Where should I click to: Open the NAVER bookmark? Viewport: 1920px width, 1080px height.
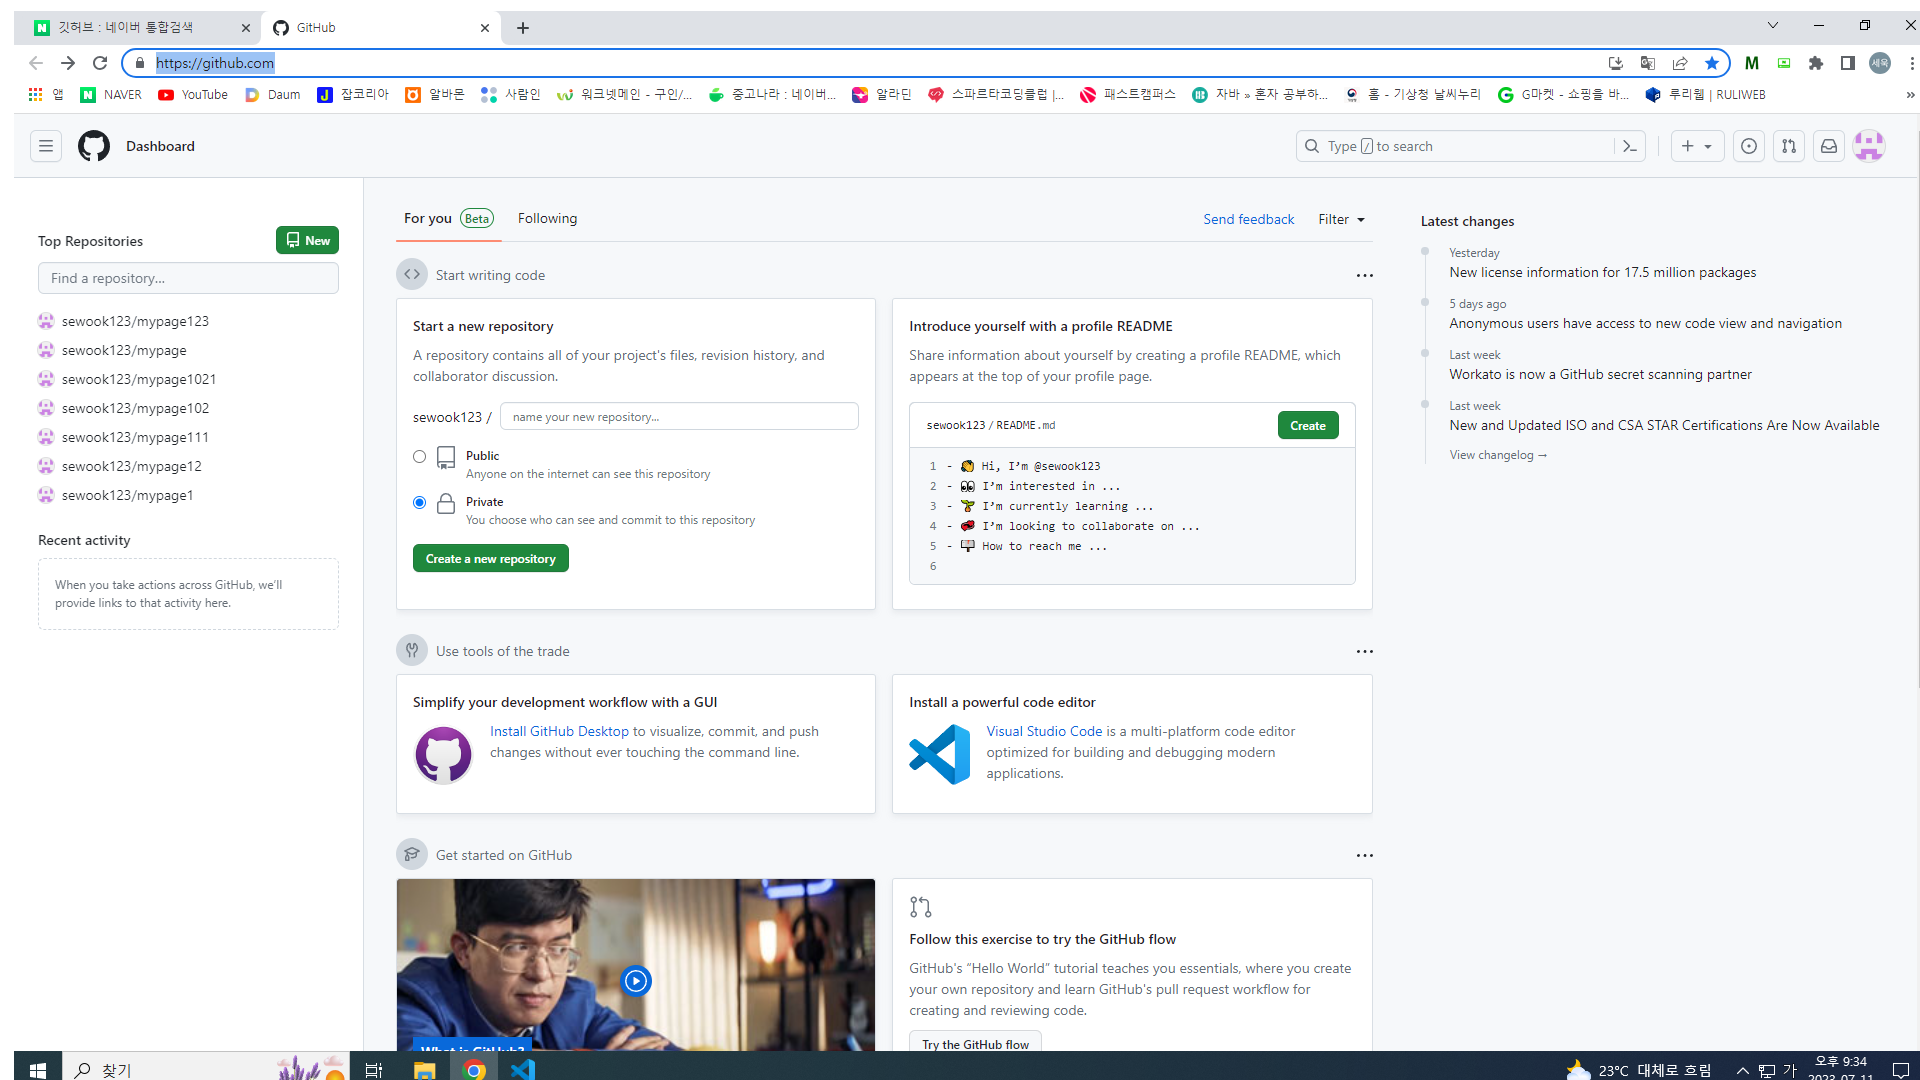[x=111, y=95]
